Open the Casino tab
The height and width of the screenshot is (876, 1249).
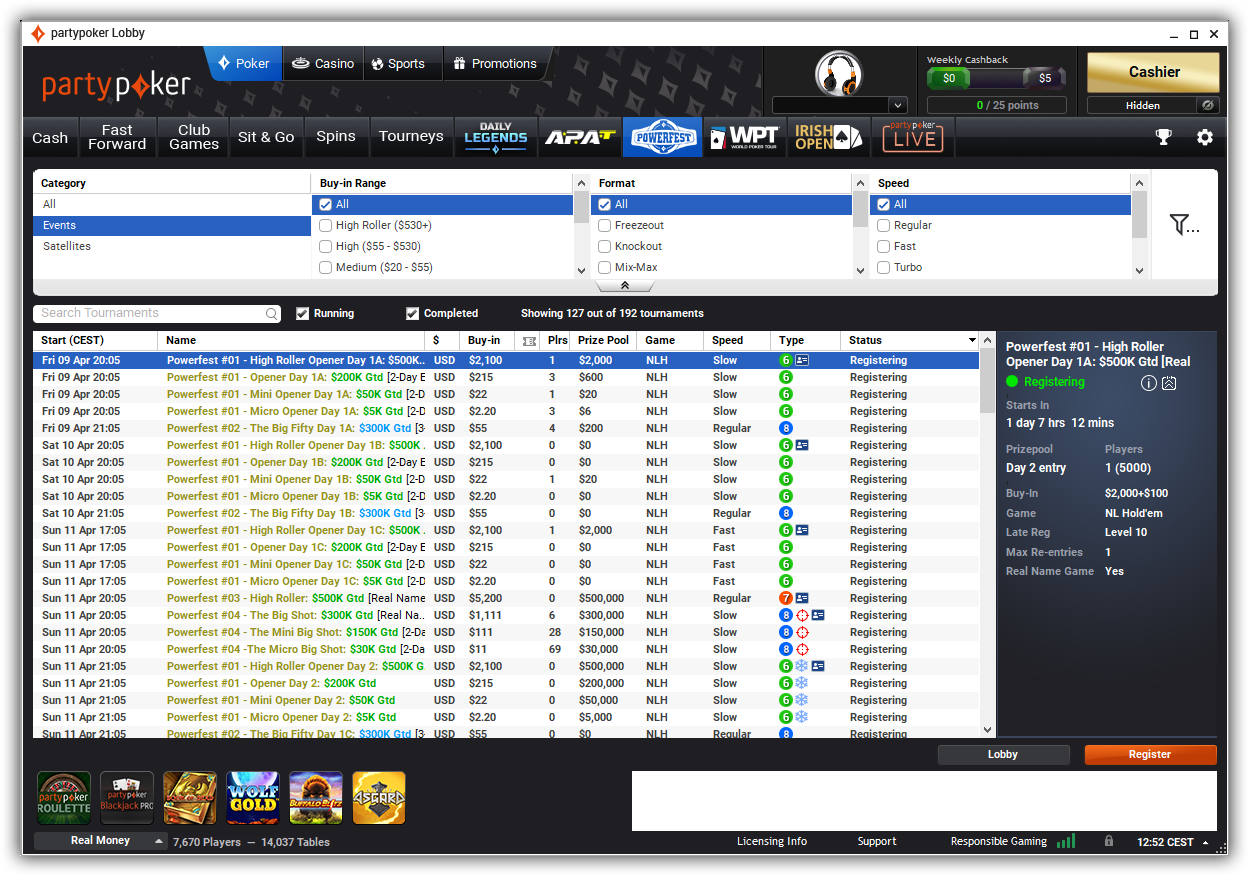[323, 63]
